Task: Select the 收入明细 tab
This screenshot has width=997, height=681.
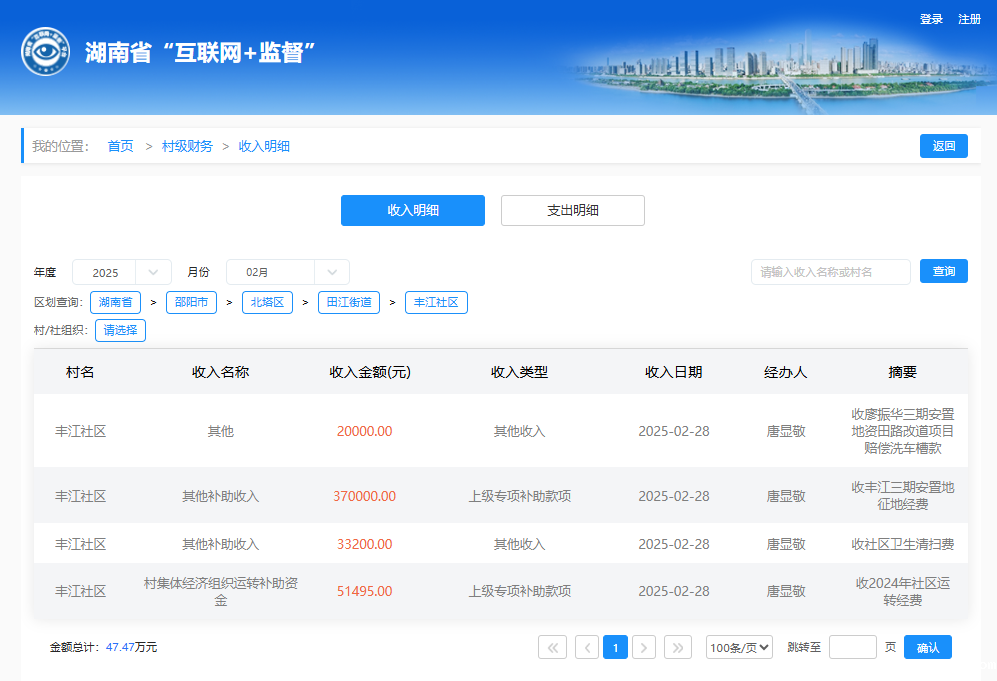Action: (x=412, y=210)
